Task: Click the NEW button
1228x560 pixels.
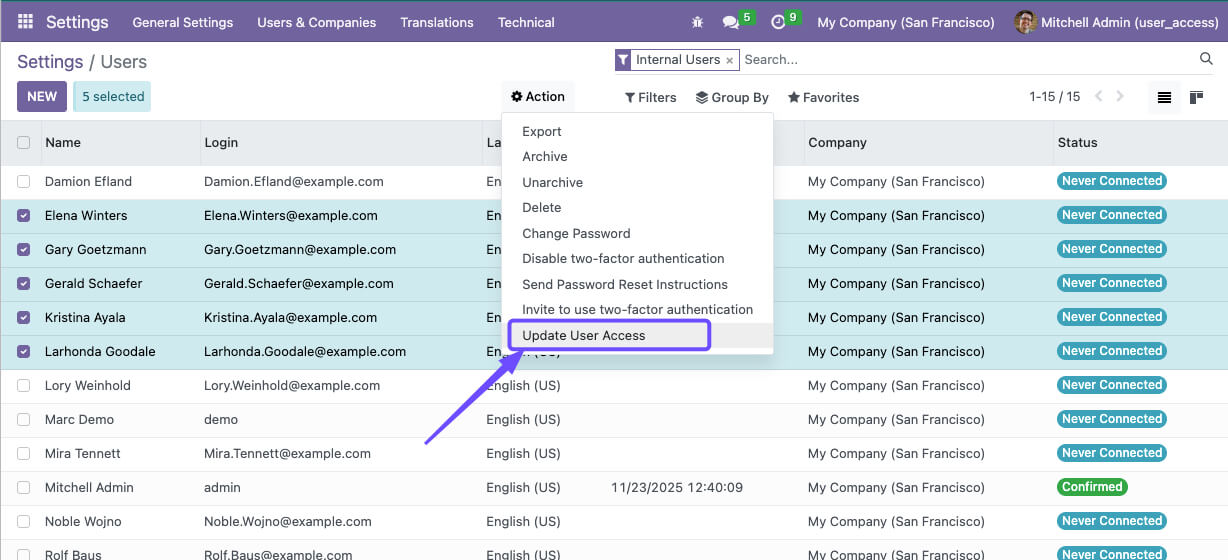Action: pyautogui.click(x=42, y=97)
